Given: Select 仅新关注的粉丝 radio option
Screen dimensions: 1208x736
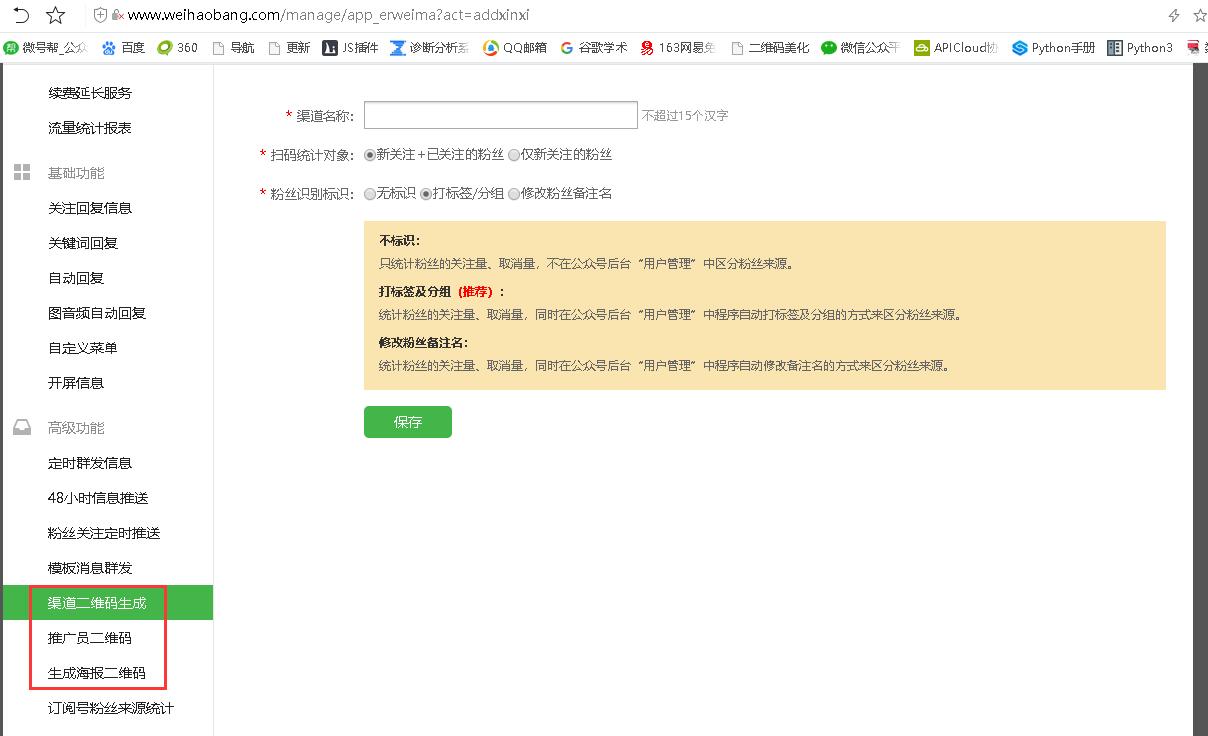Looking at the screenshot, I should (514, 155).
